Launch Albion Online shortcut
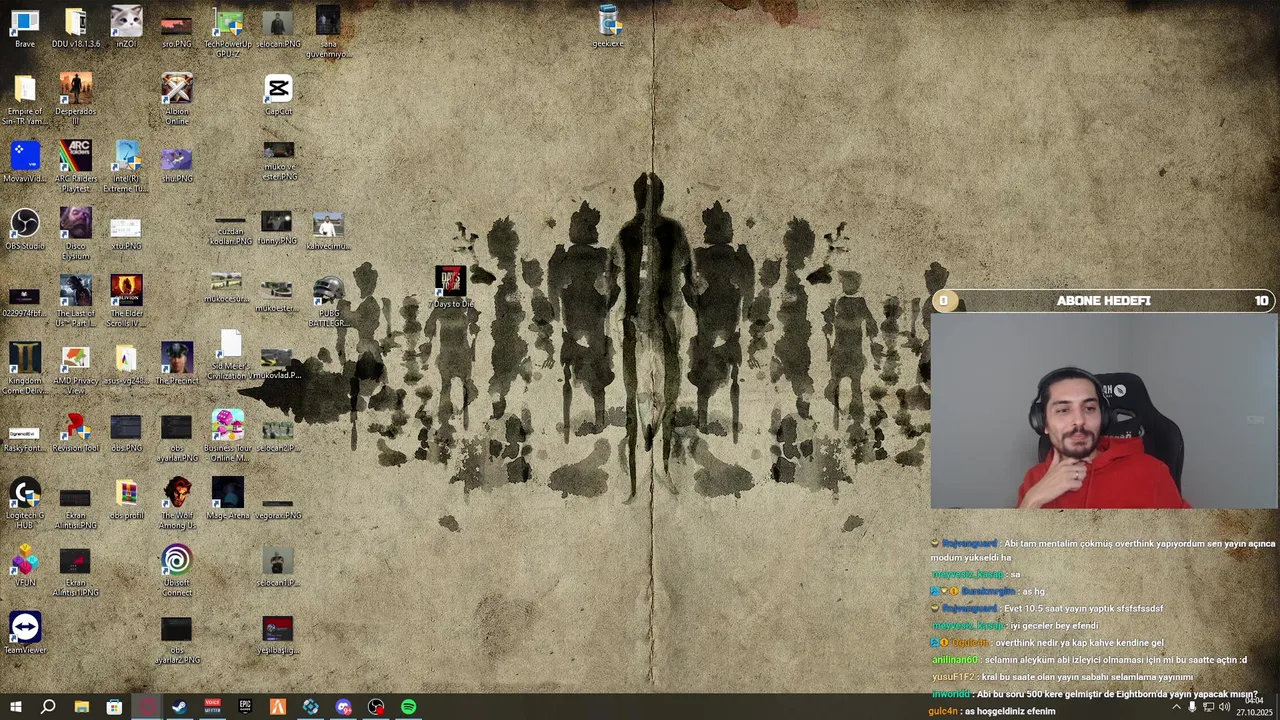1280x720 pixels. pyautogui.click(x=177, y=98)
